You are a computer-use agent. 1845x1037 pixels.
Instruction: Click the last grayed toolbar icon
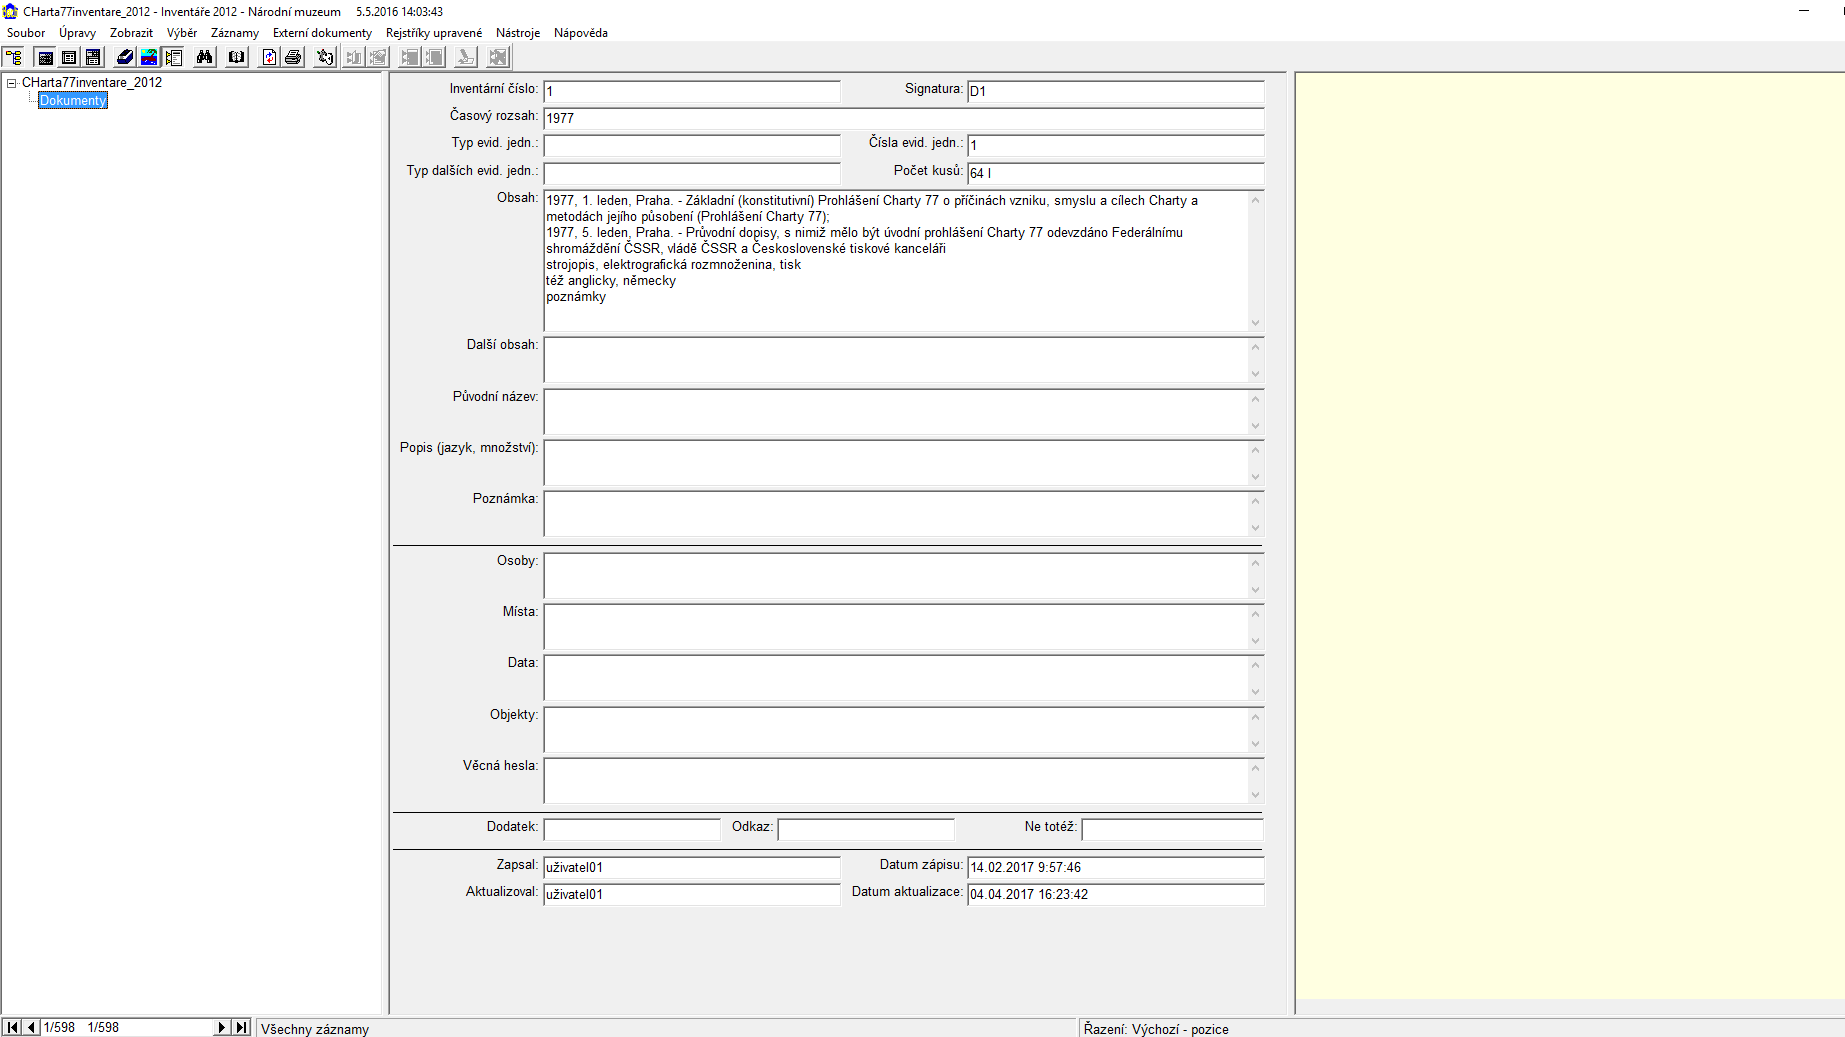(498, 57)
